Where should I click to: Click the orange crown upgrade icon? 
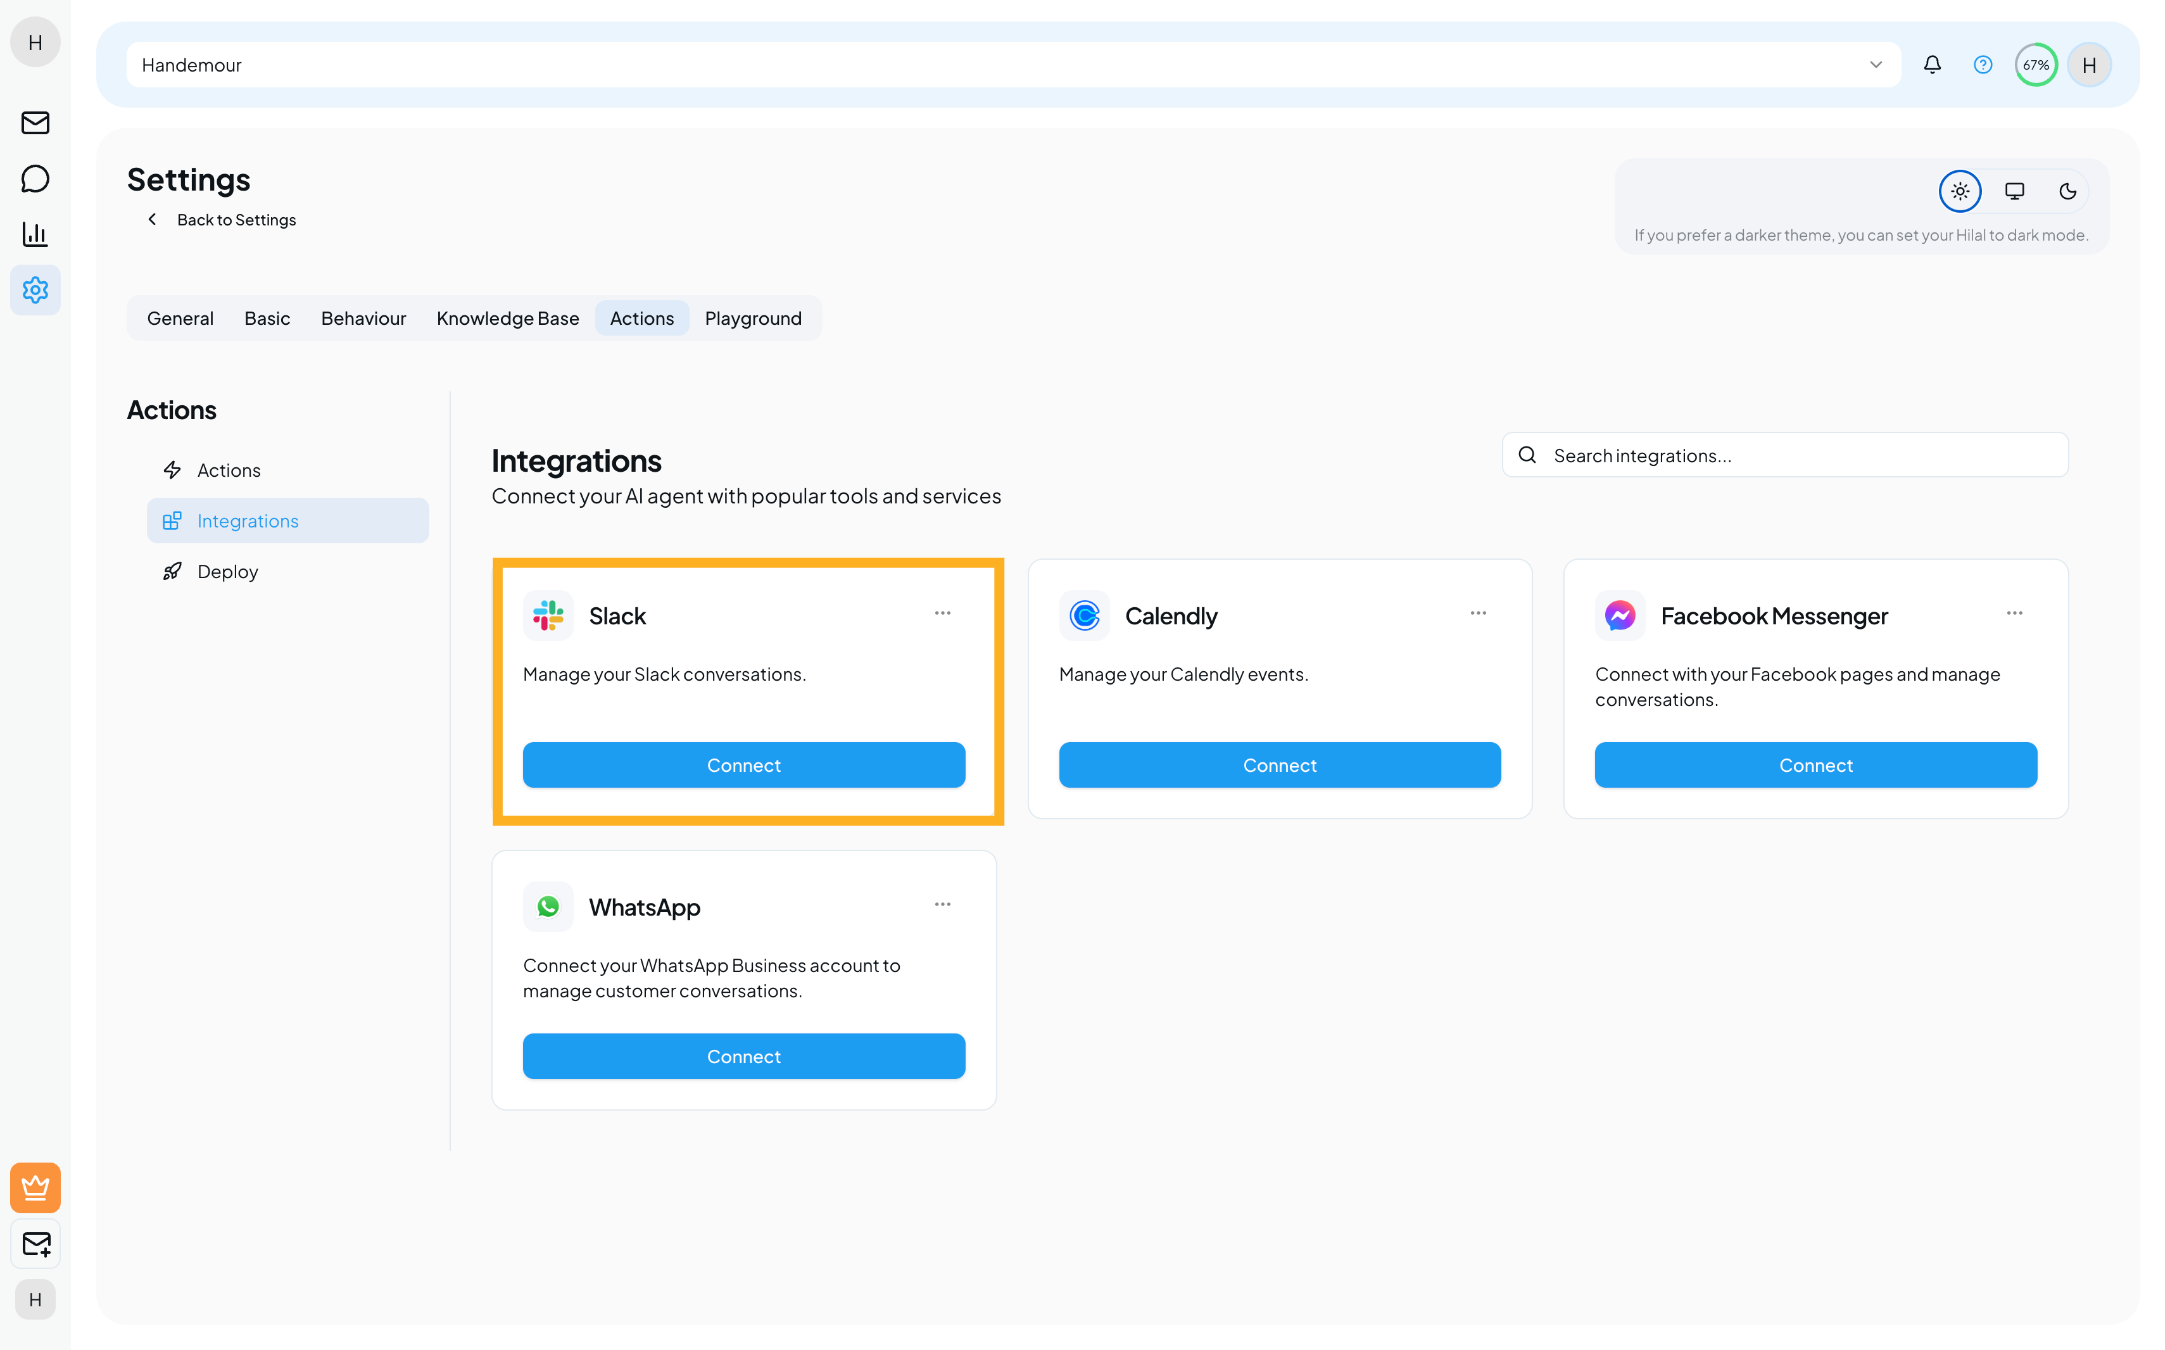pos(35,1187)
